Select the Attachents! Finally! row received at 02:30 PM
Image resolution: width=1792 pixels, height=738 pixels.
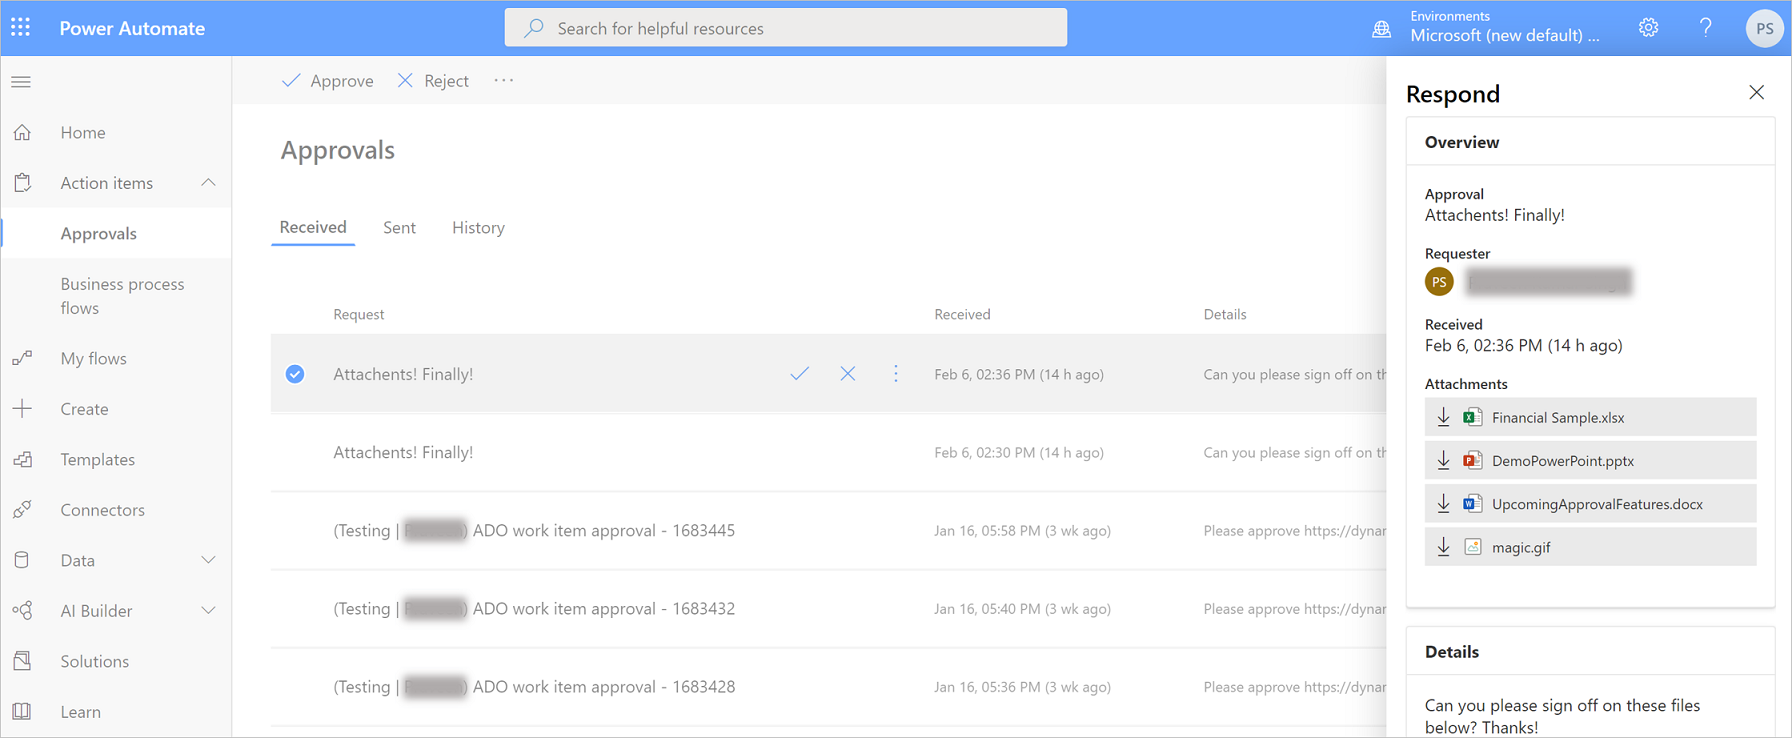click(828, 452)
